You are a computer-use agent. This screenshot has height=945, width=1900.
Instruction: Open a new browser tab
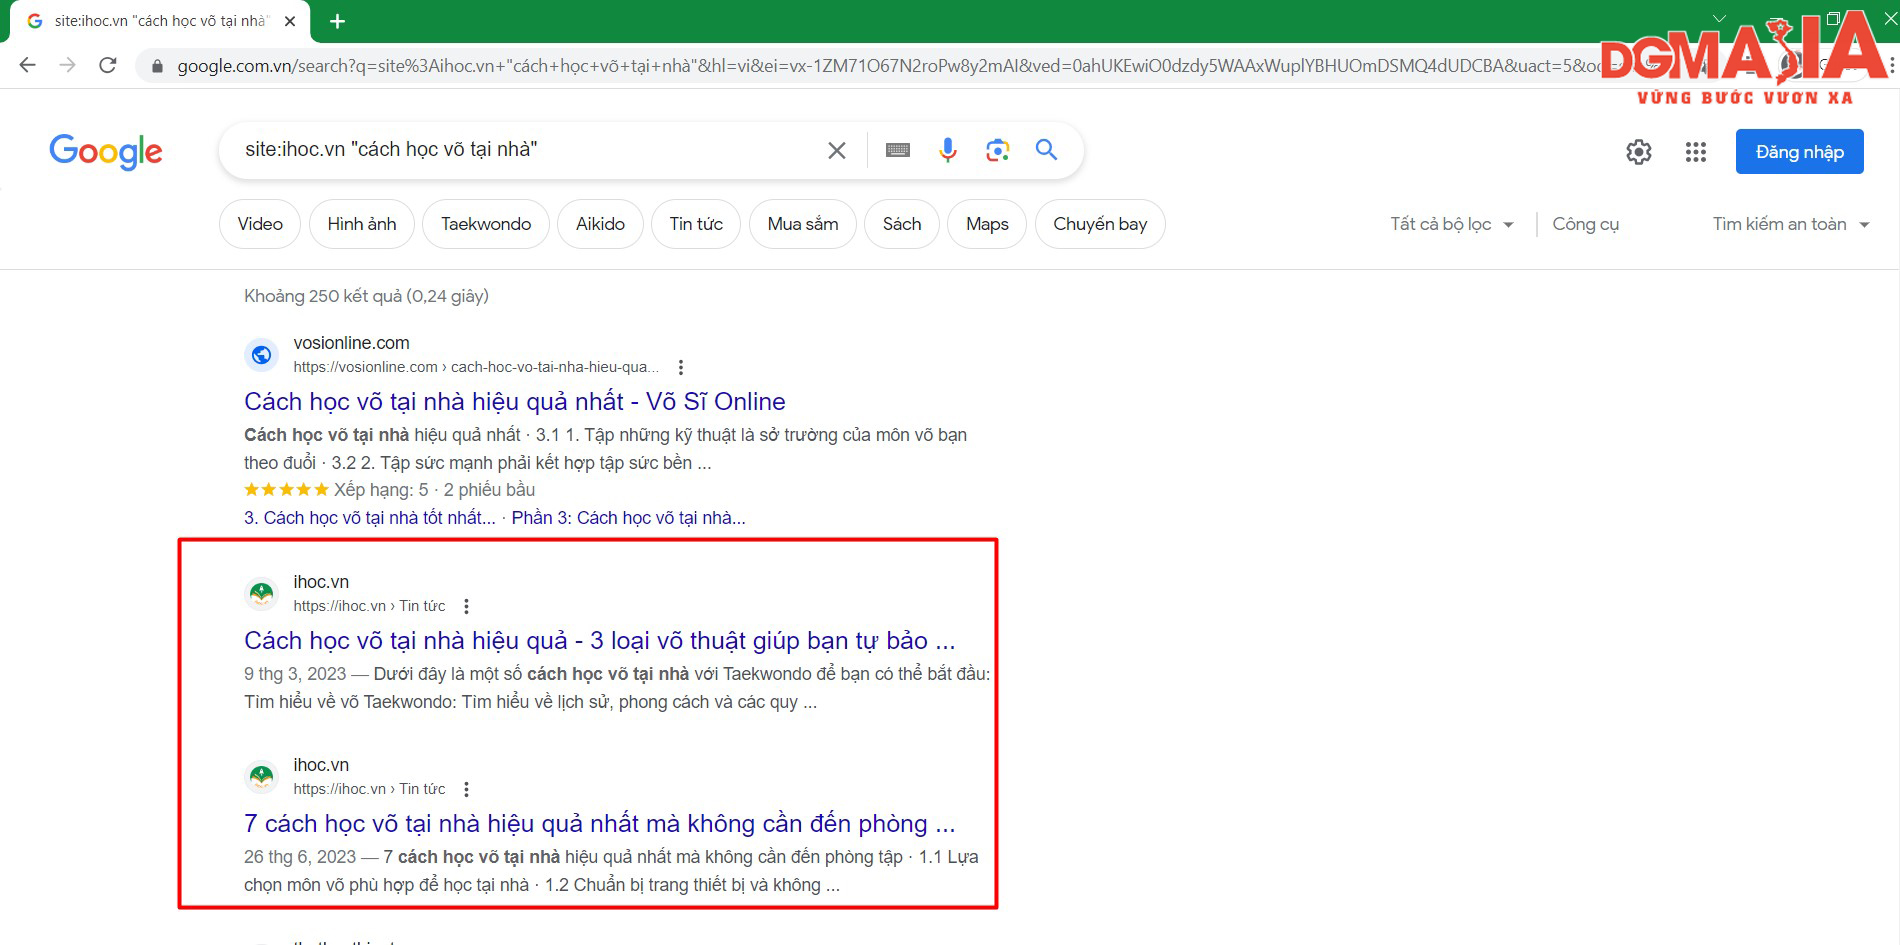click(338, 21)
